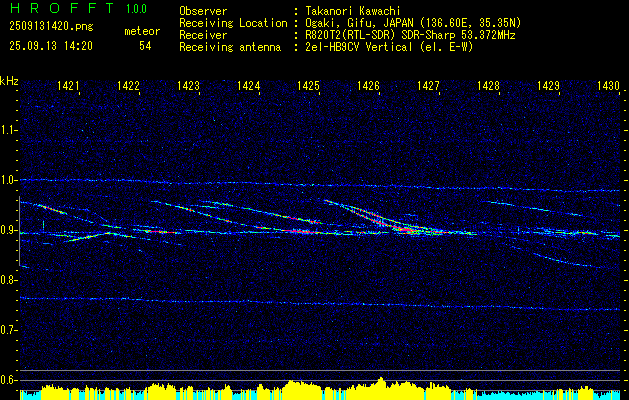Click the 0.9 frequency axis label
The width and height of the screenshot is (629, 400).
[8, 230]
